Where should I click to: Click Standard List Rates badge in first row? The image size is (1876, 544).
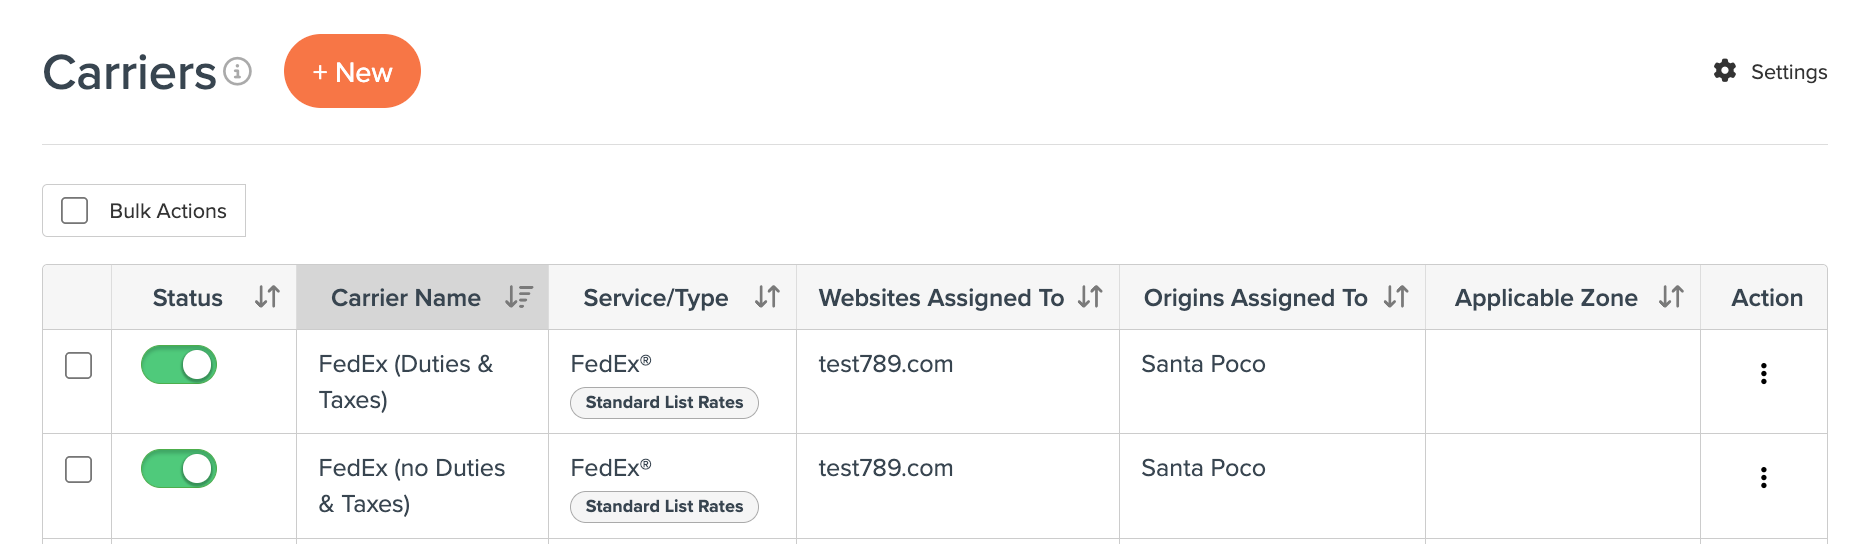tap(664, 403)
